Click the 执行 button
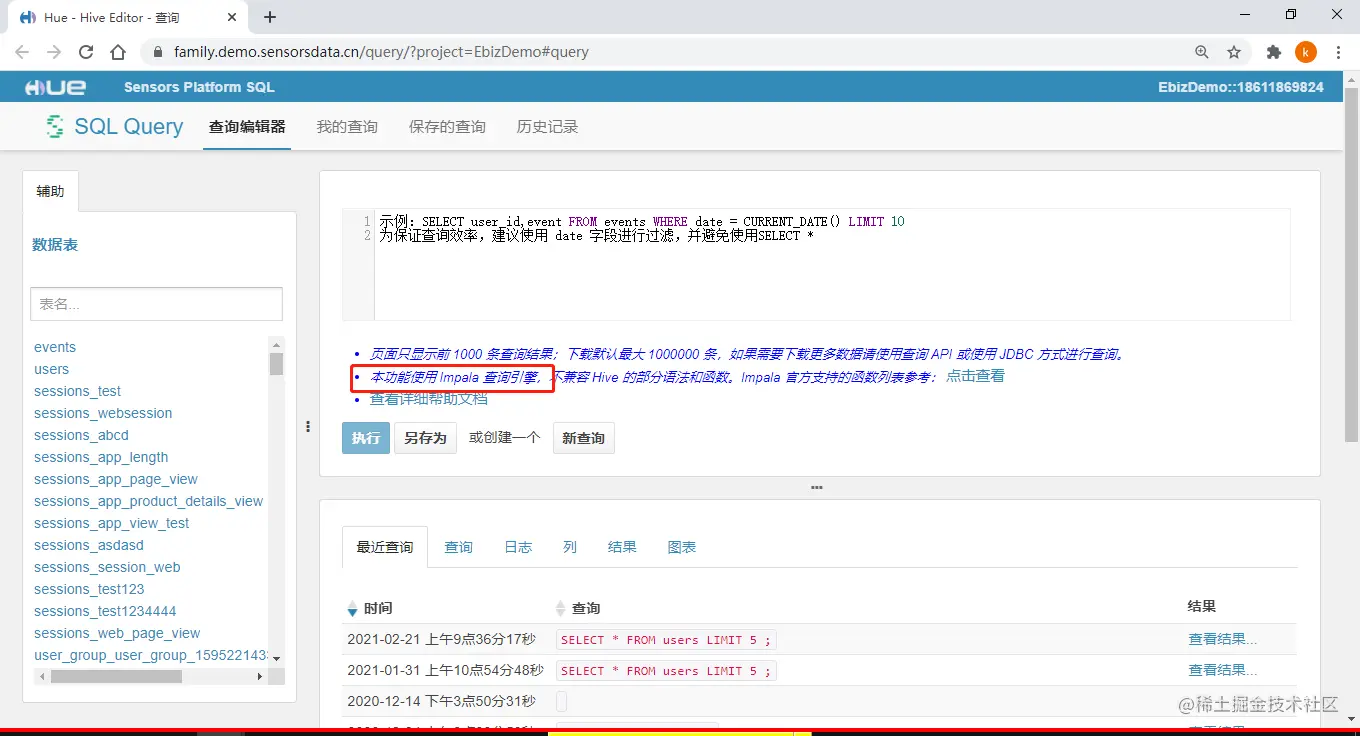Image resolution: width=1360 pixels, height=736 pixels. click(x=366, y=438)
